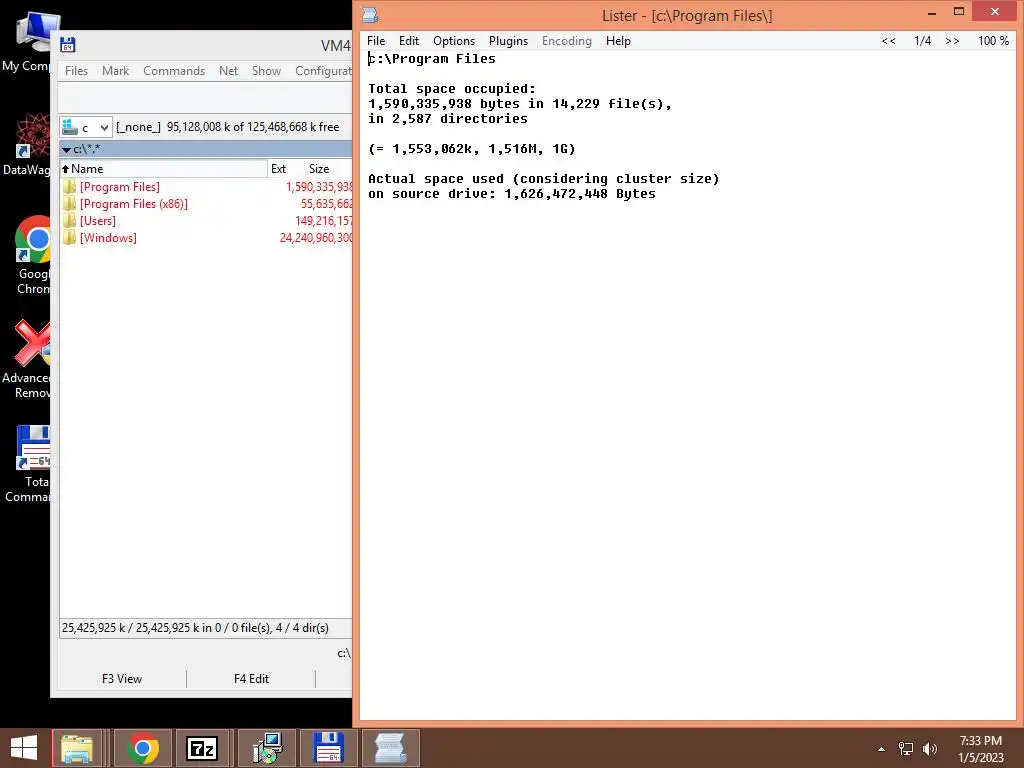Image resolution: width=1024 pixels, height=768 pixels.
Task: Open the Plugins menu in Lister
Action: (x=508, y=40)
